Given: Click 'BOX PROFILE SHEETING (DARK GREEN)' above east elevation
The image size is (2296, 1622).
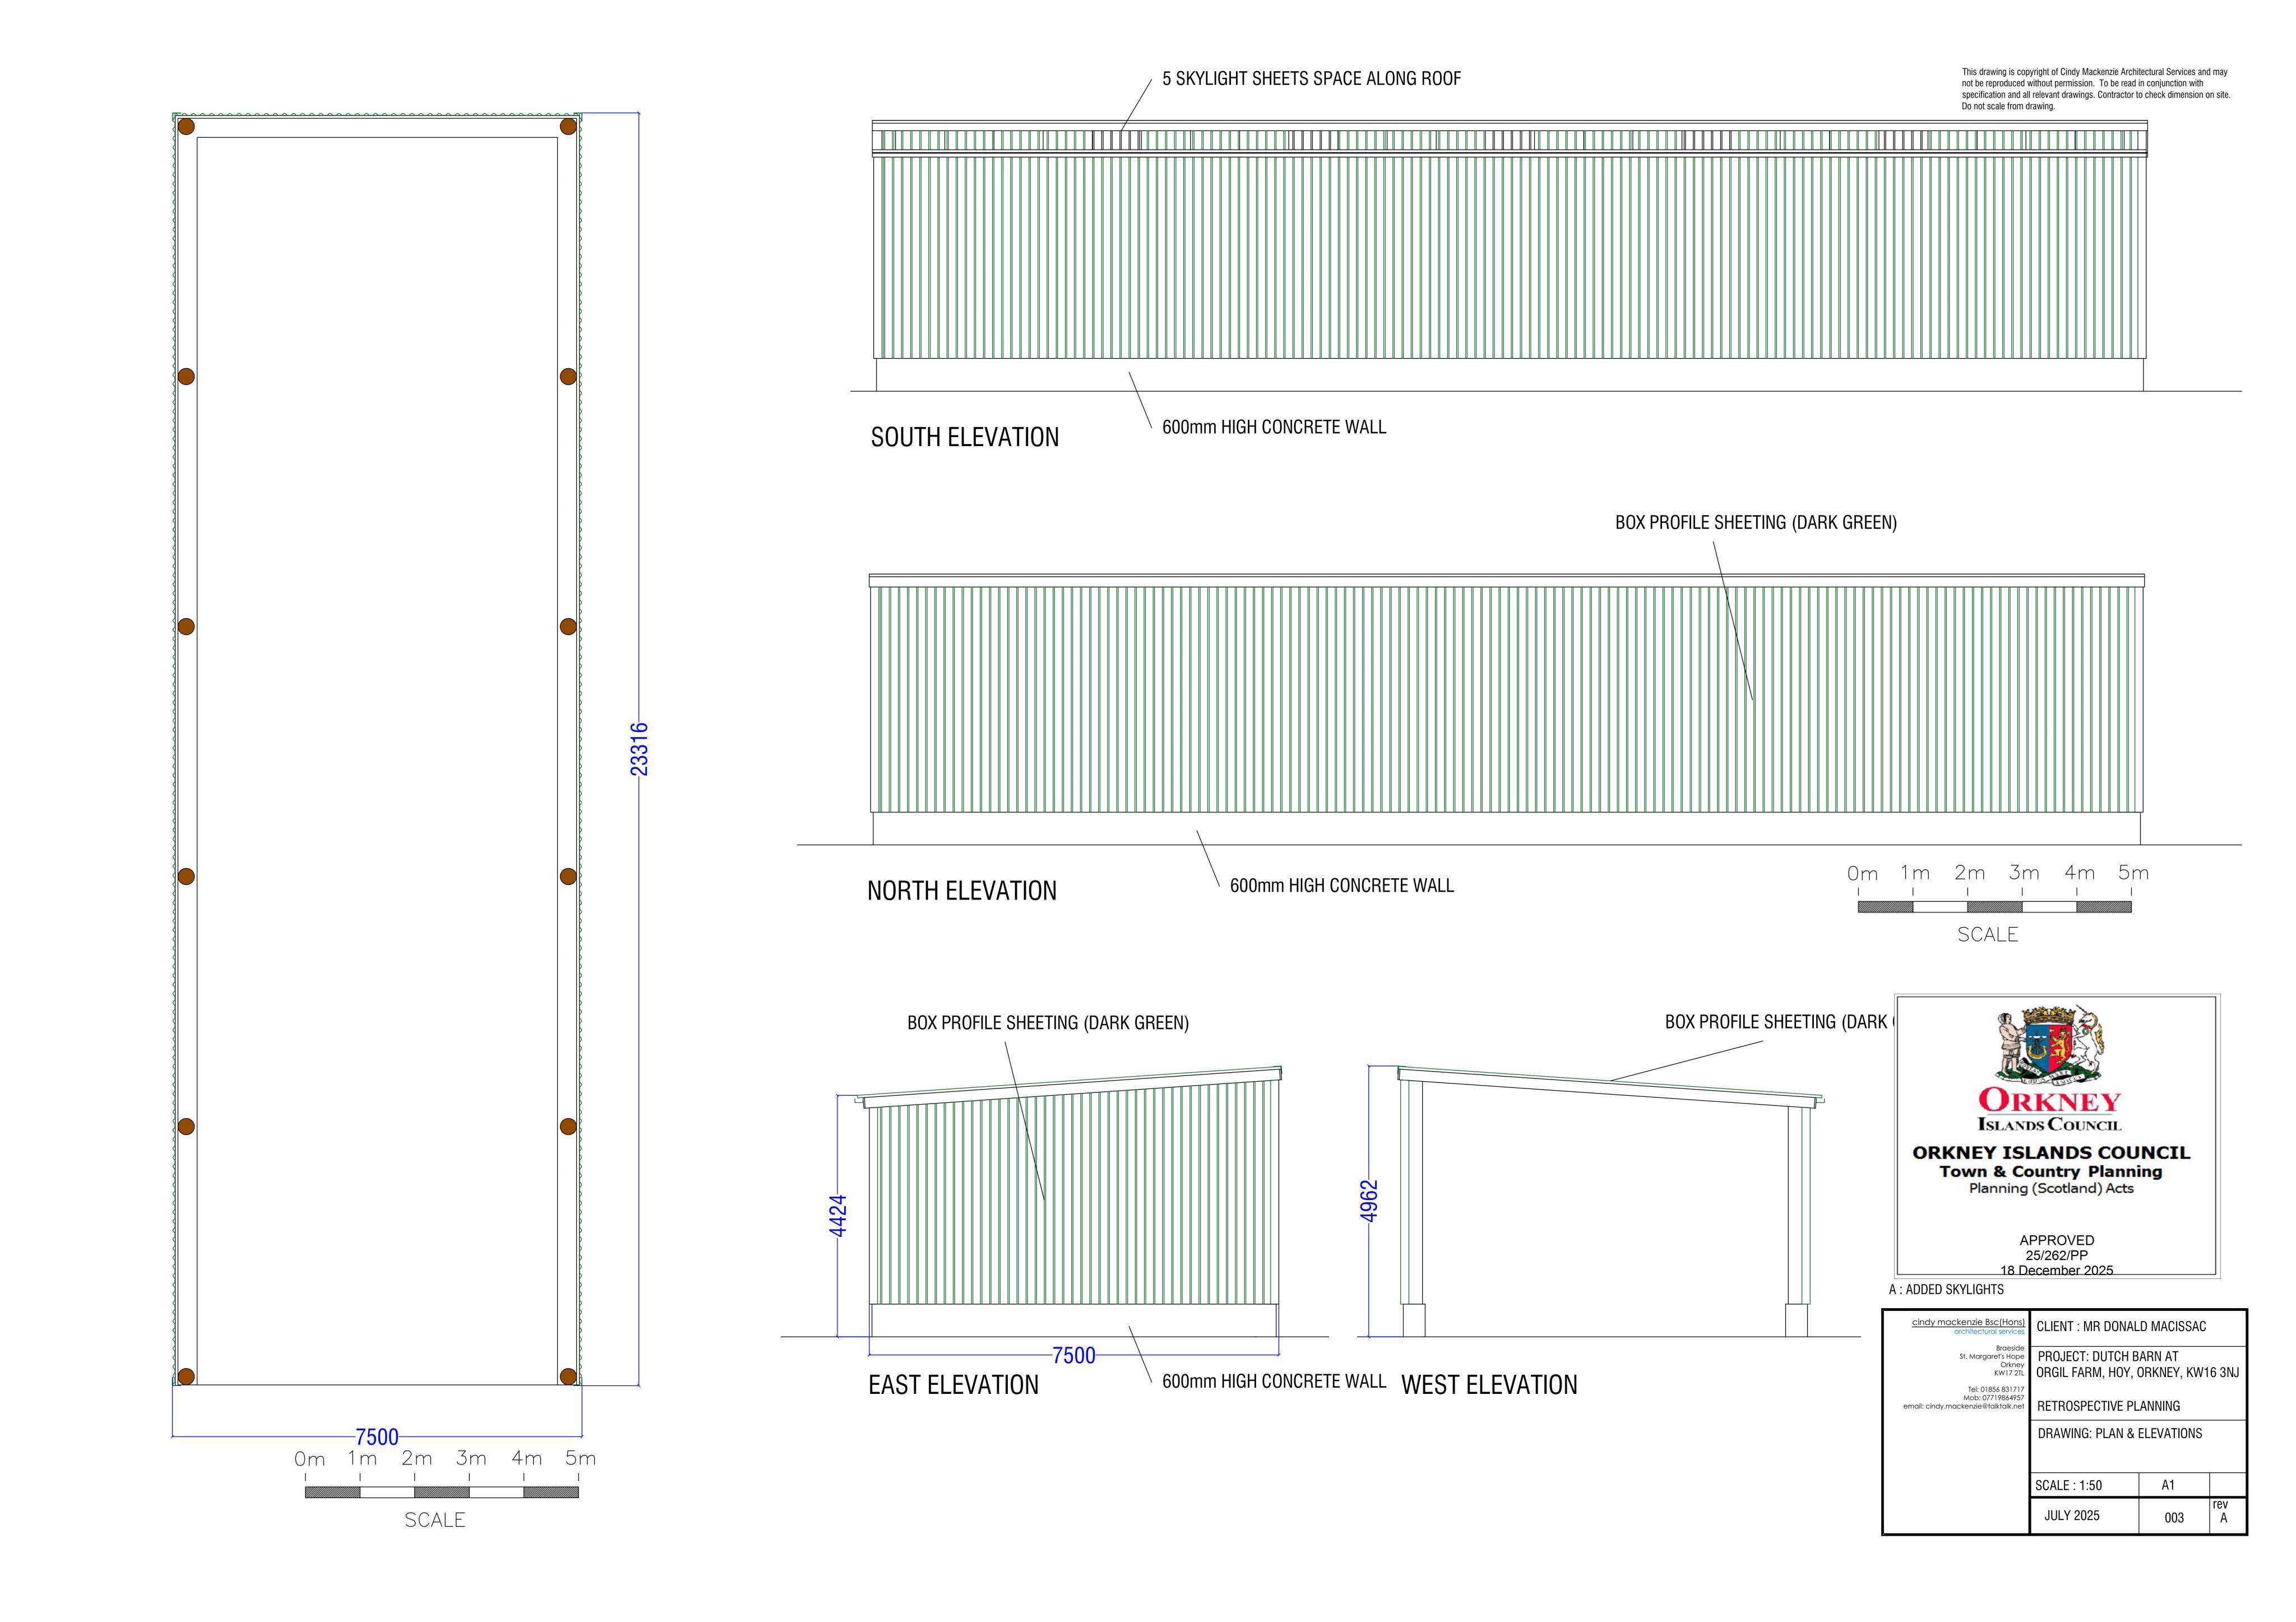Looking at the screenshot, I should (1048, 1023).
